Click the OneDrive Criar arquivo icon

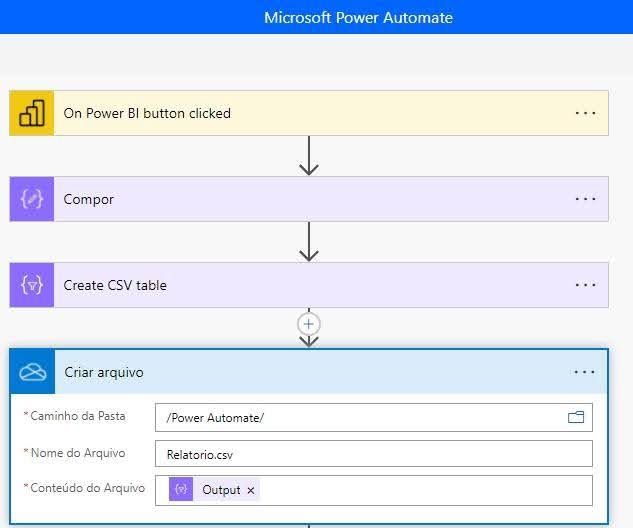pyautogui.click(x=32, y=372)
